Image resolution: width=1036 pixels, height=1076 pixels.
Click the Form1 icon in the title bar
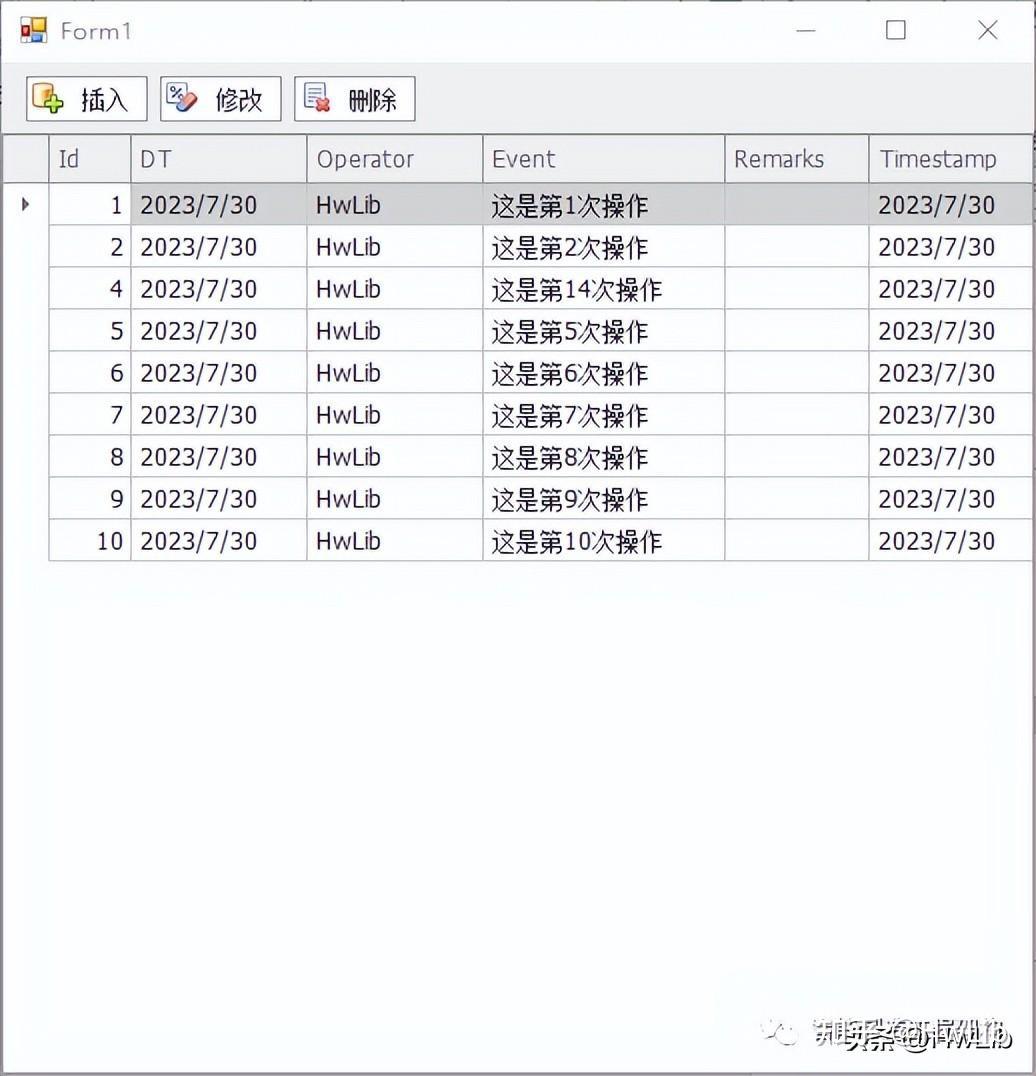pos(32,30)
